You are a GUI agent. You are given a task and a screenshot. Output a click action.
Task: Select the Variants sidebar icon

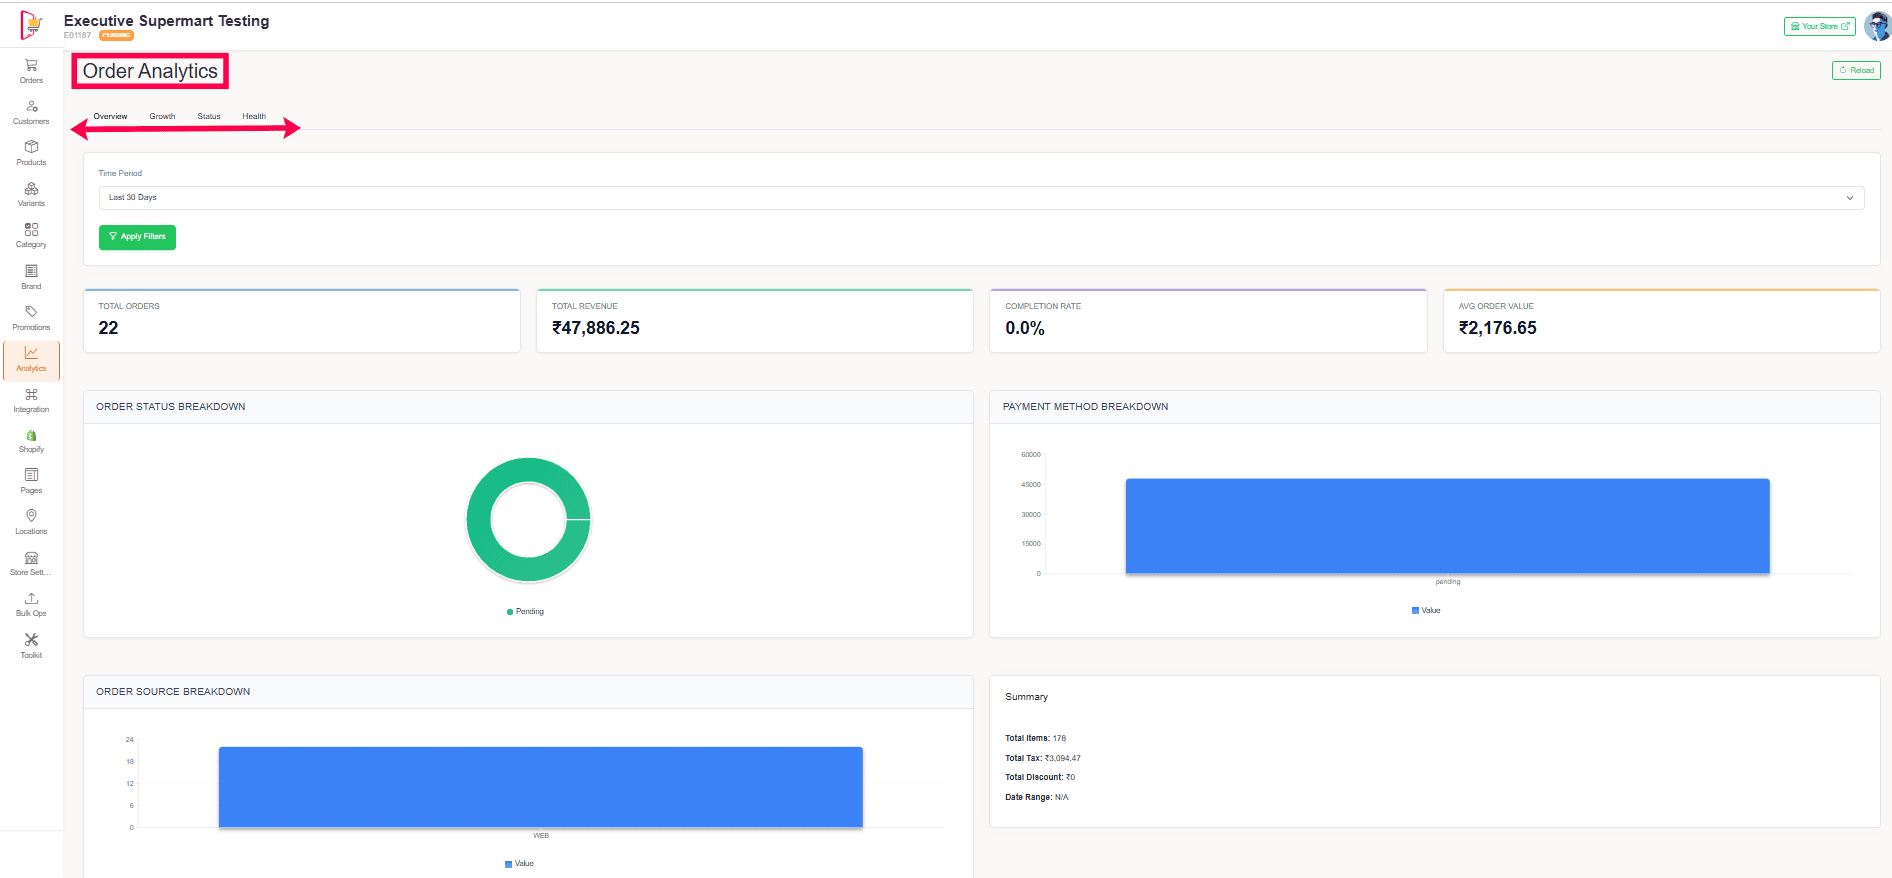(x=31, y=189)
